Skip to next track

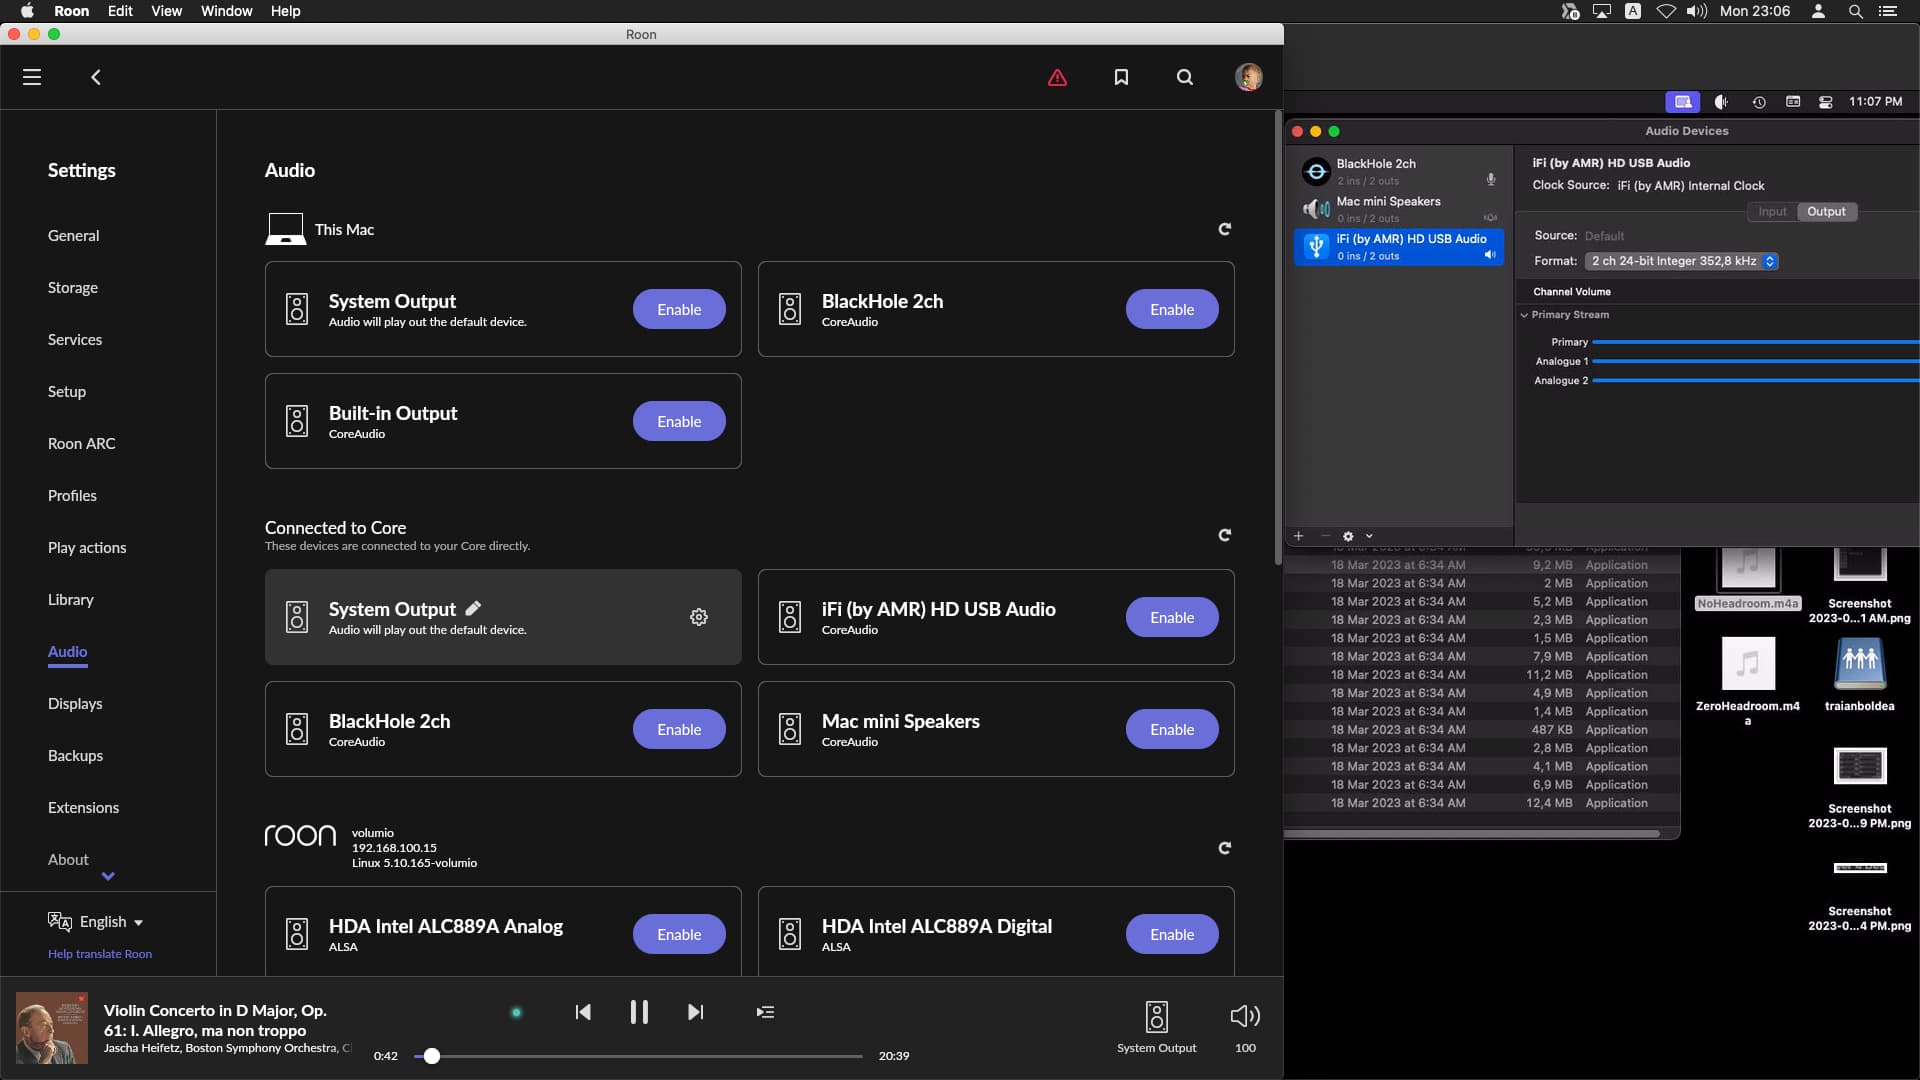pos(695,1012)
